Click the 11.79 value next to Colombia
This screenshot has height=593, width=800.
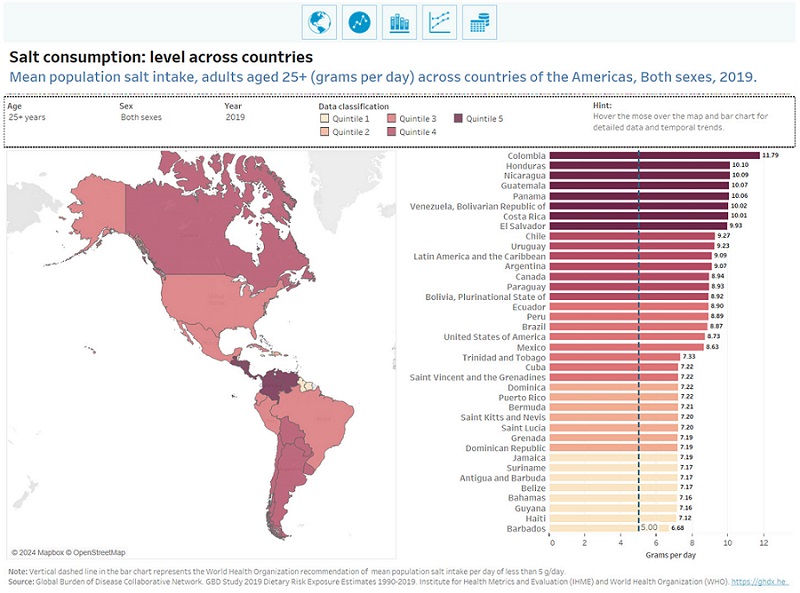[x=770, y=155]
